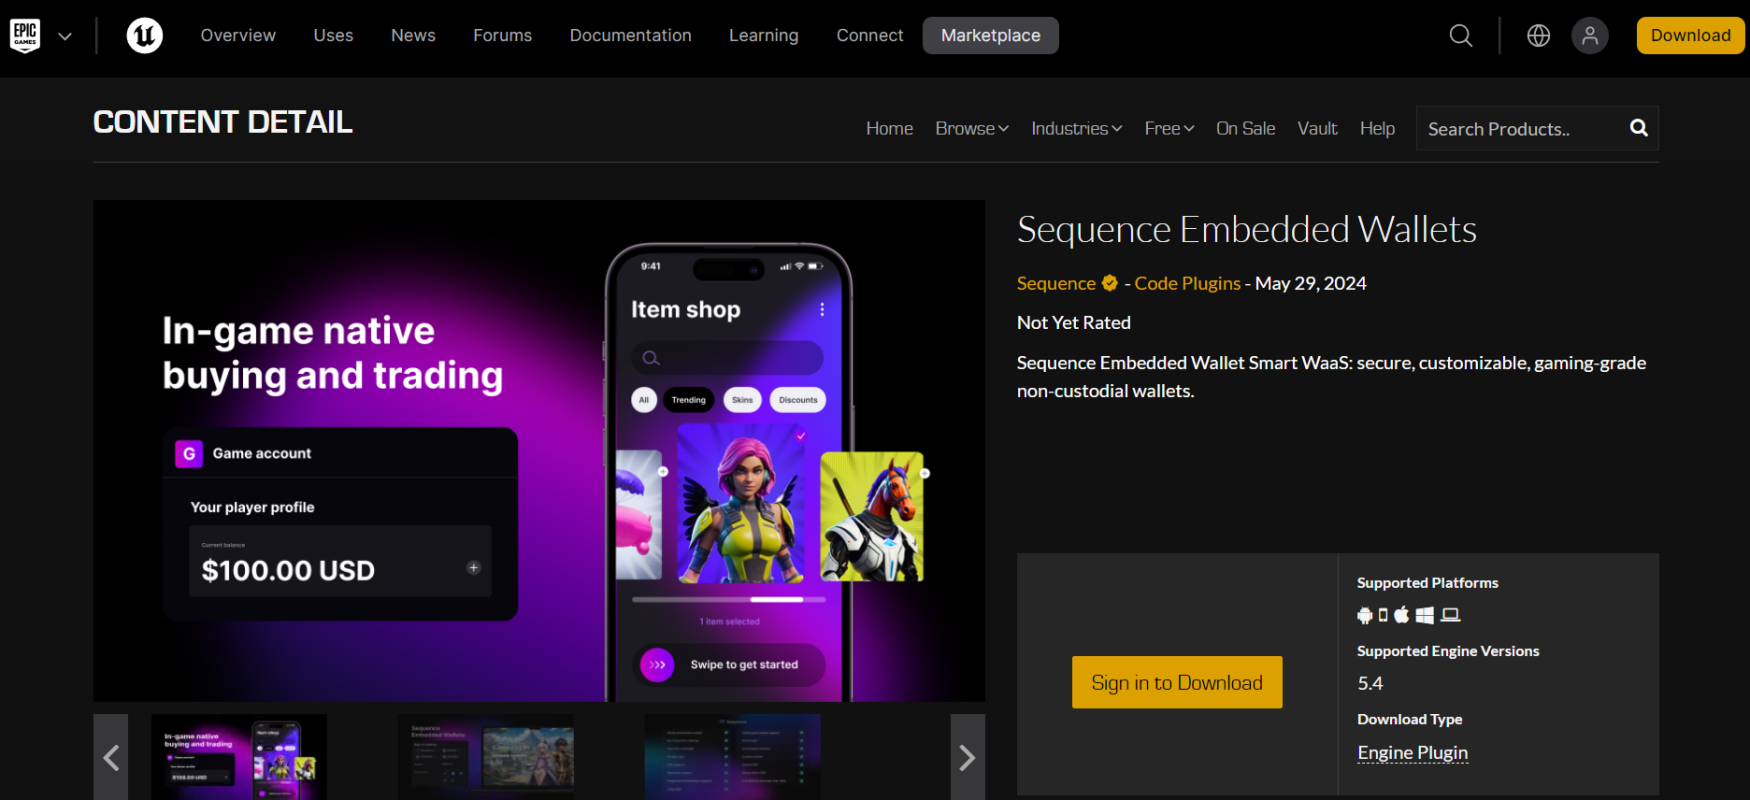Expand the Free dropdown
Screen dimensions: 1750x800
coord(1169,129)
